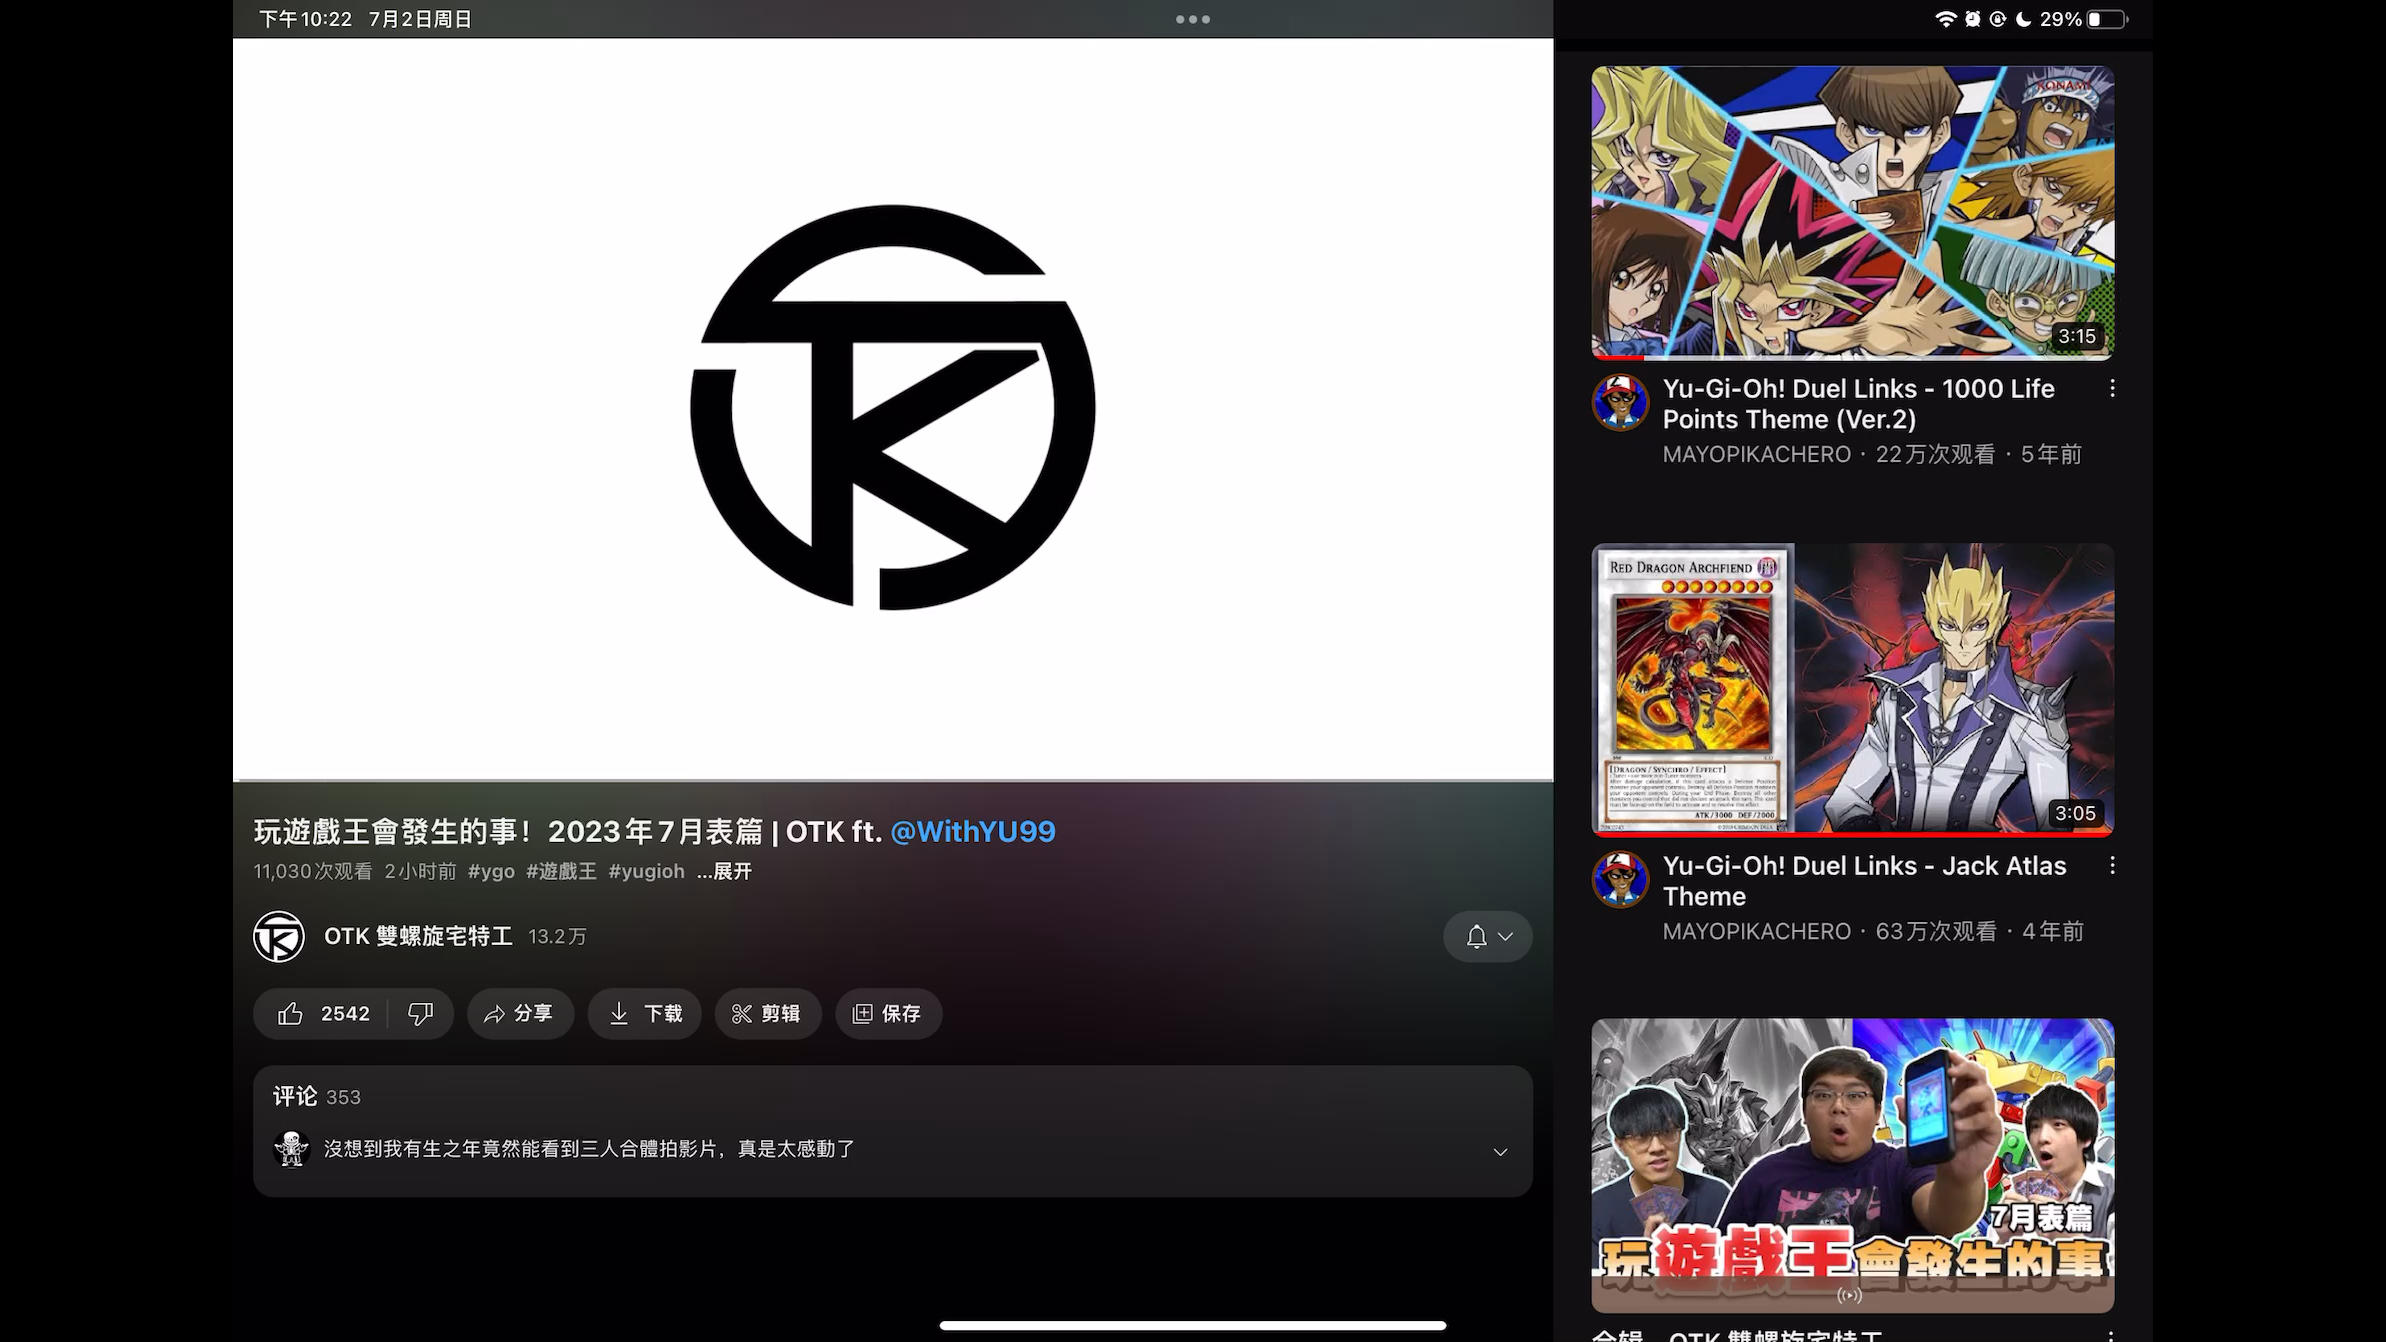Open the OTK 雙螺旋宅特工 channel avatar
The image size is (2386, 1342).
(x=279, y=937)
